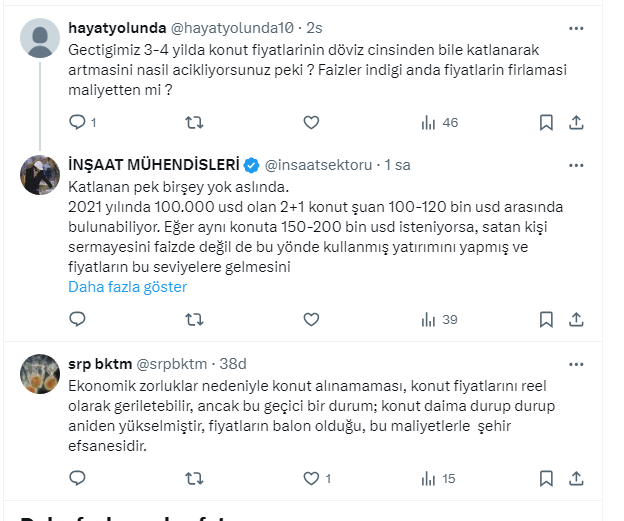The width and height of the screenshot is (624, 521).
Task: Open srp bktm's profile avatar
Action: (x=41, y=374)
